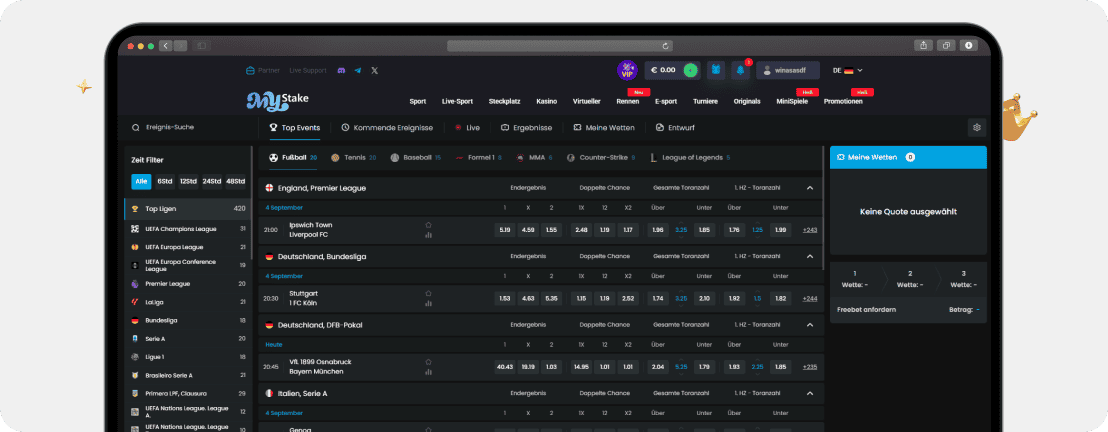This screenshot has height=432, width=1108.
Task: Open Promotionen in main navigation
Action: (x=843, y=101)
